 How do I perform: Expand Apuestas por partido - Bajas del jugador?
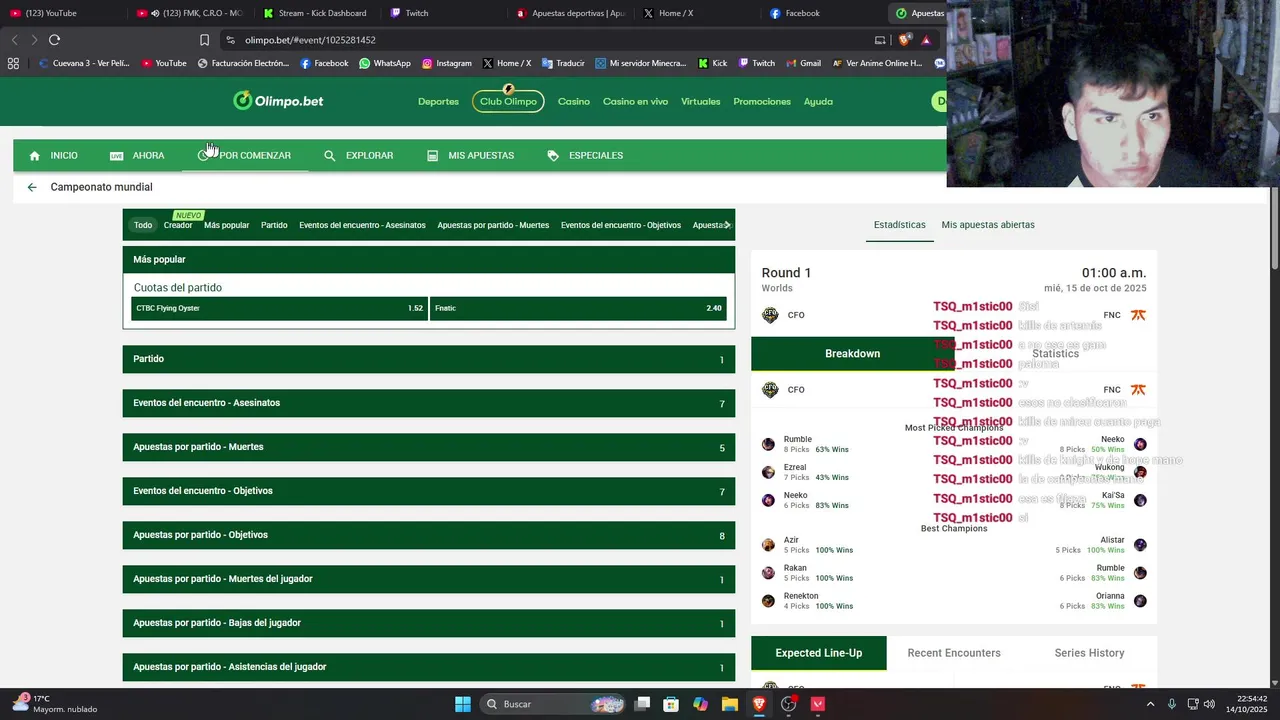(429, 623)
